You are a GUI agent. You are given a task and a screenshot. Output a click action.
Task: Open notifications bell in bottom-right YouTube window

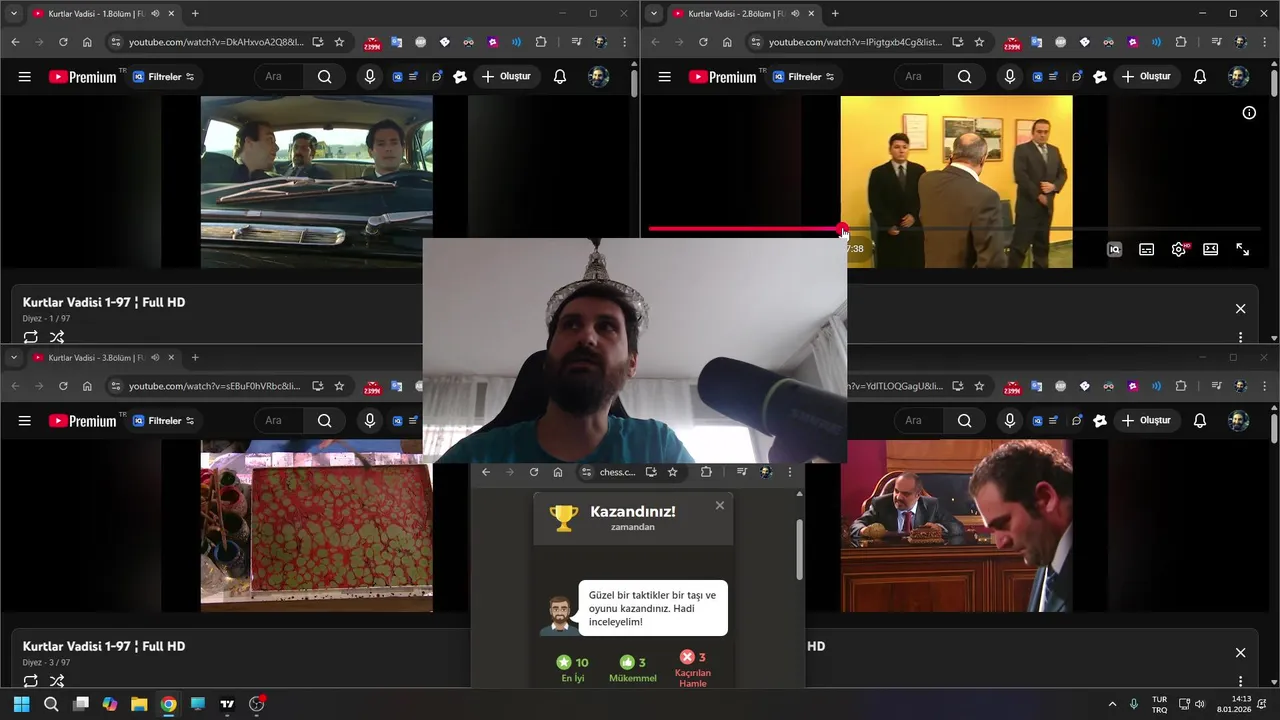pyautogui.click(x=1200, y=421)
